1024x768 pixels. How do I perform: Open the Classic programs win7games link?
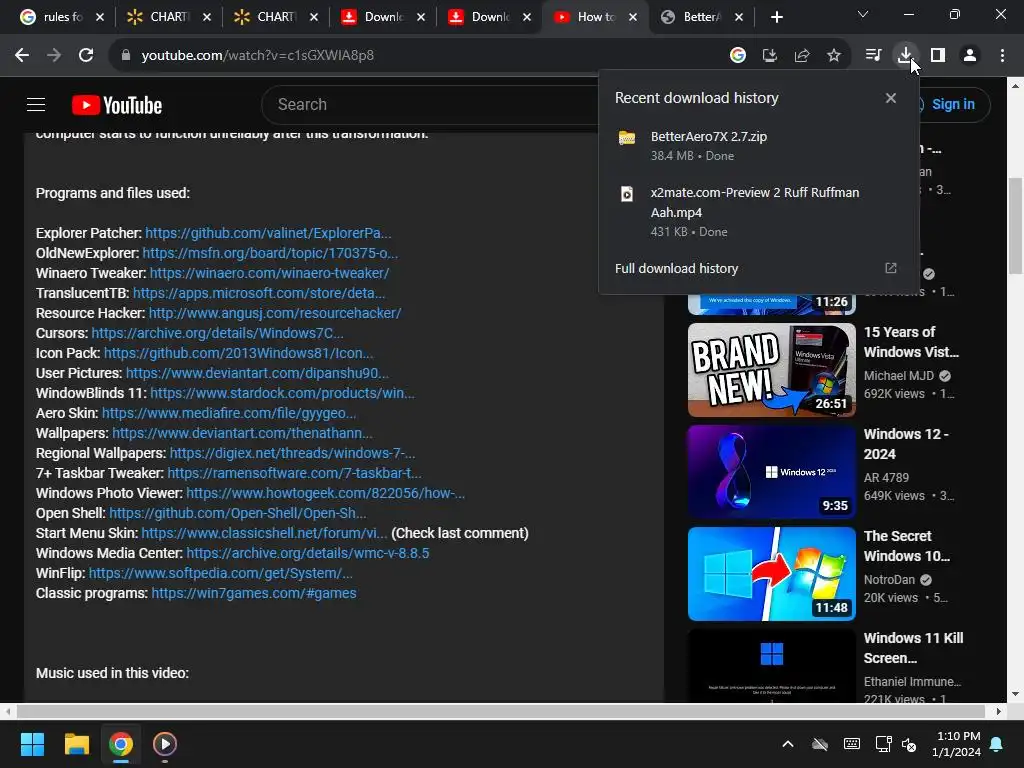click(x=254, y=593)
